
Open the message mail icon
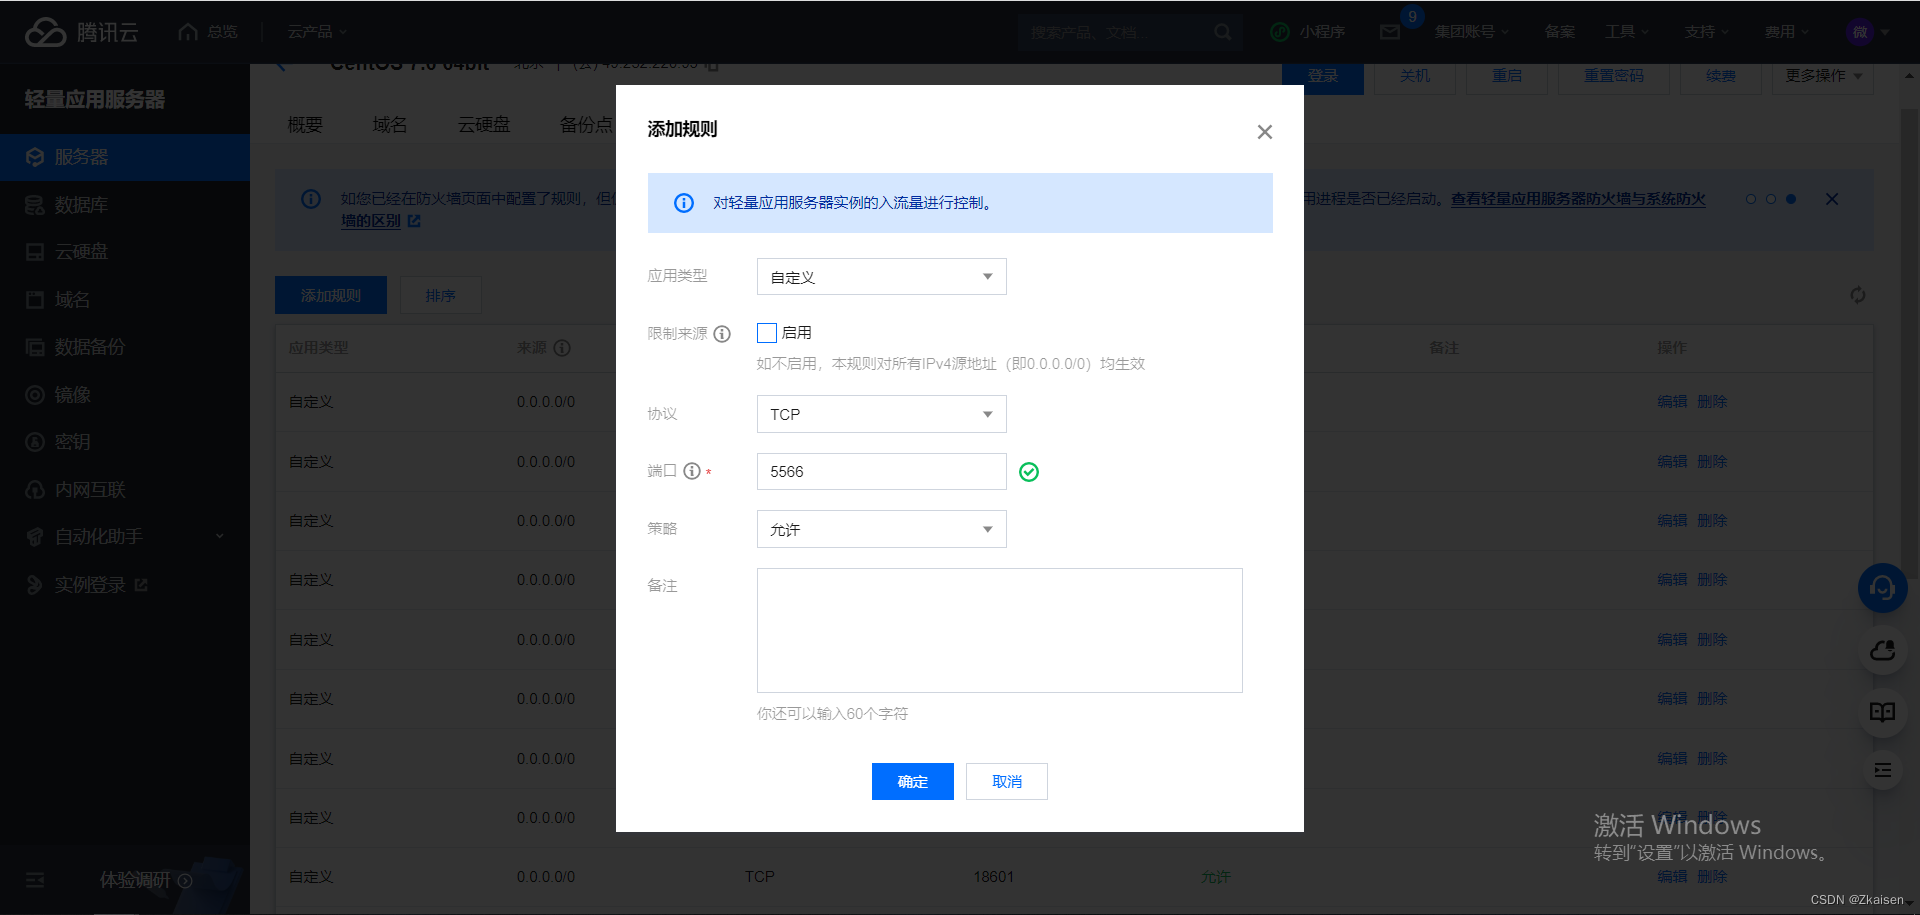pyautogui.click(x=1390, y=32)
